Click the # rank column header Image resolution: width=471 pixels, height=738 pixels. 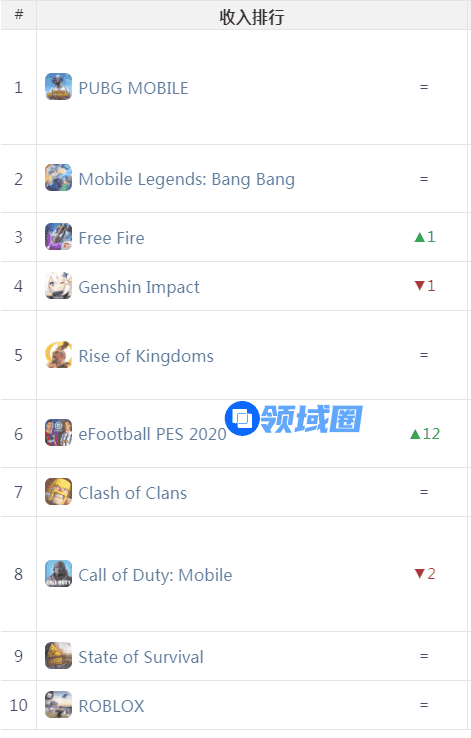click(x=19, y=15)
